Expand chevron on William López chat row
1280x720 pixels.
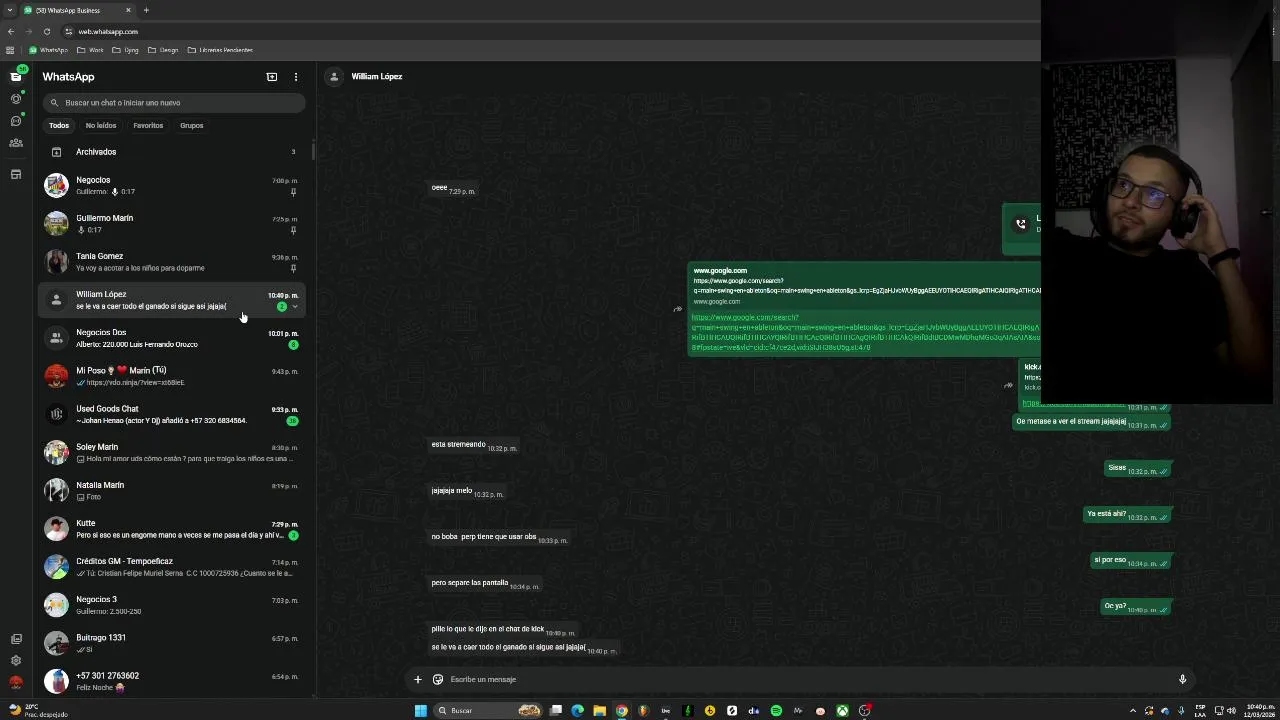[295, 307]
